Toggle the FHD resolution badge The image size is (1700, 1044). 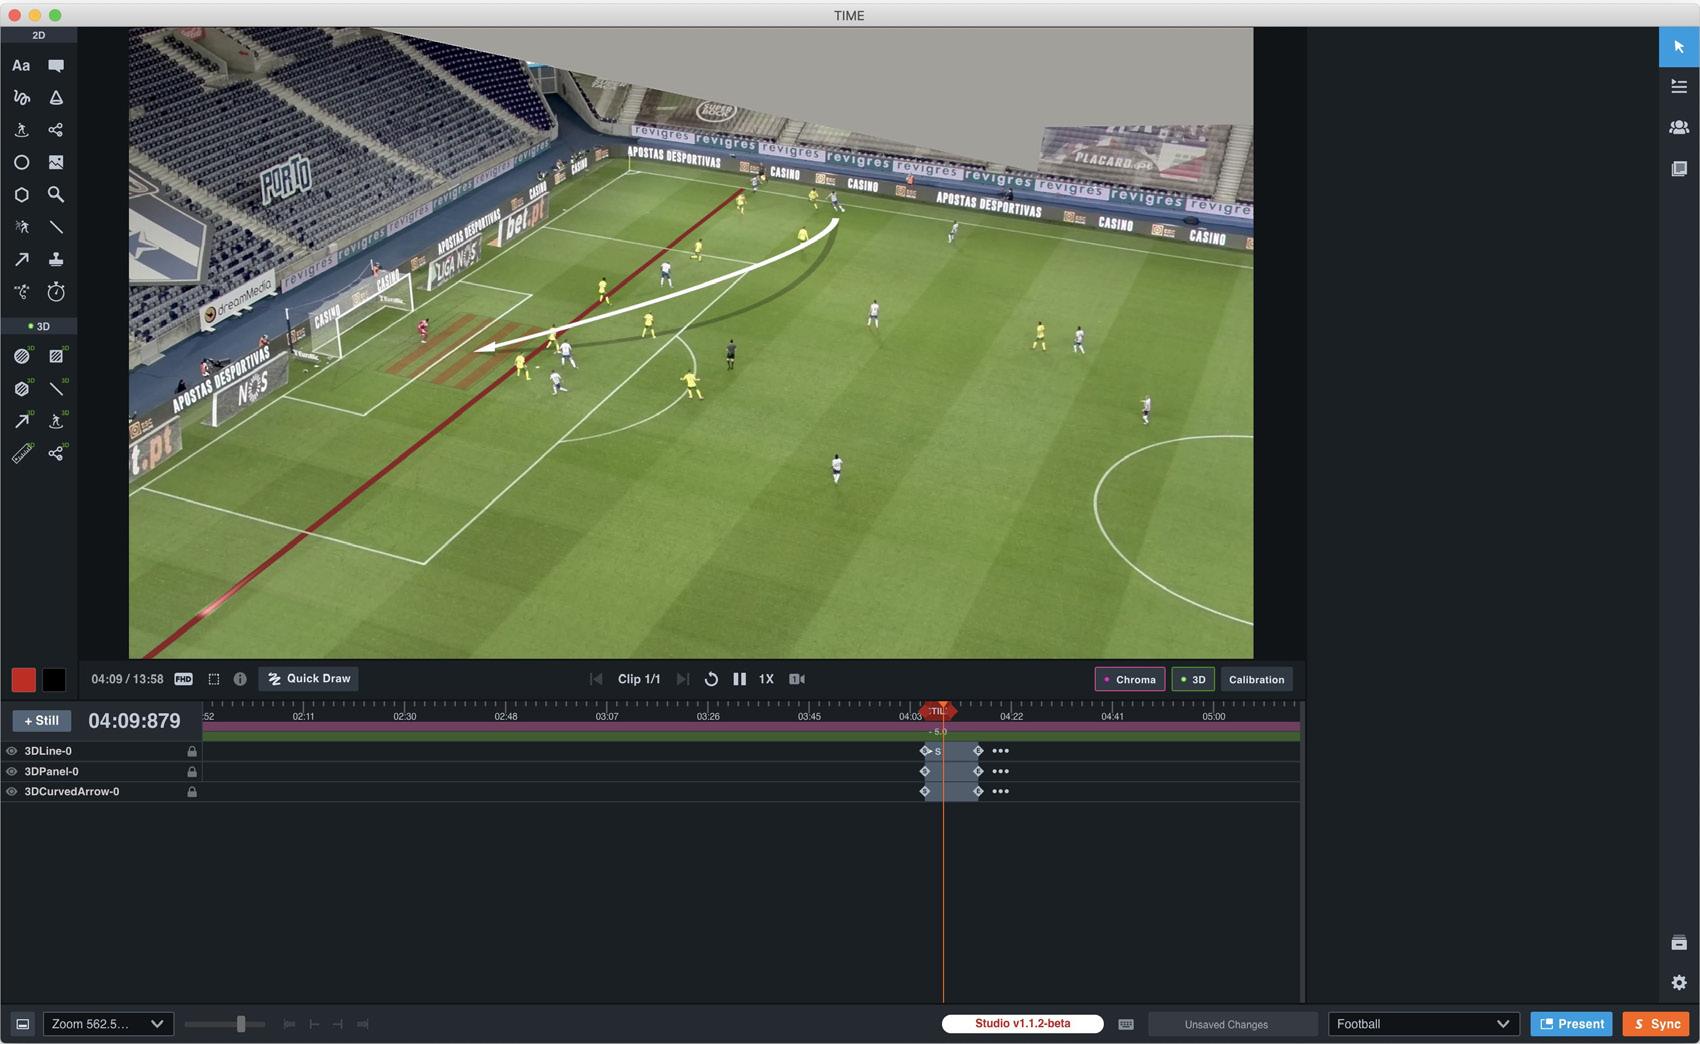184,679
